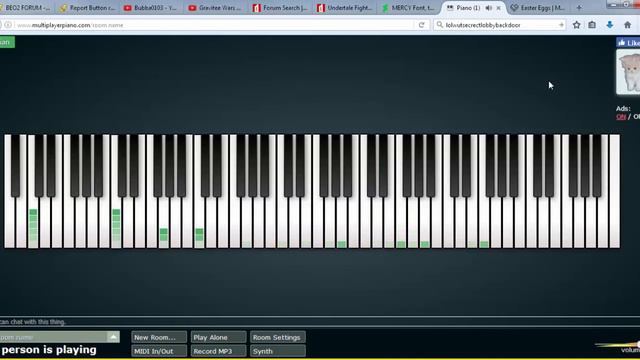Switch to the Report Button tab
Screen dimensions: 640x360
[87, 7]
